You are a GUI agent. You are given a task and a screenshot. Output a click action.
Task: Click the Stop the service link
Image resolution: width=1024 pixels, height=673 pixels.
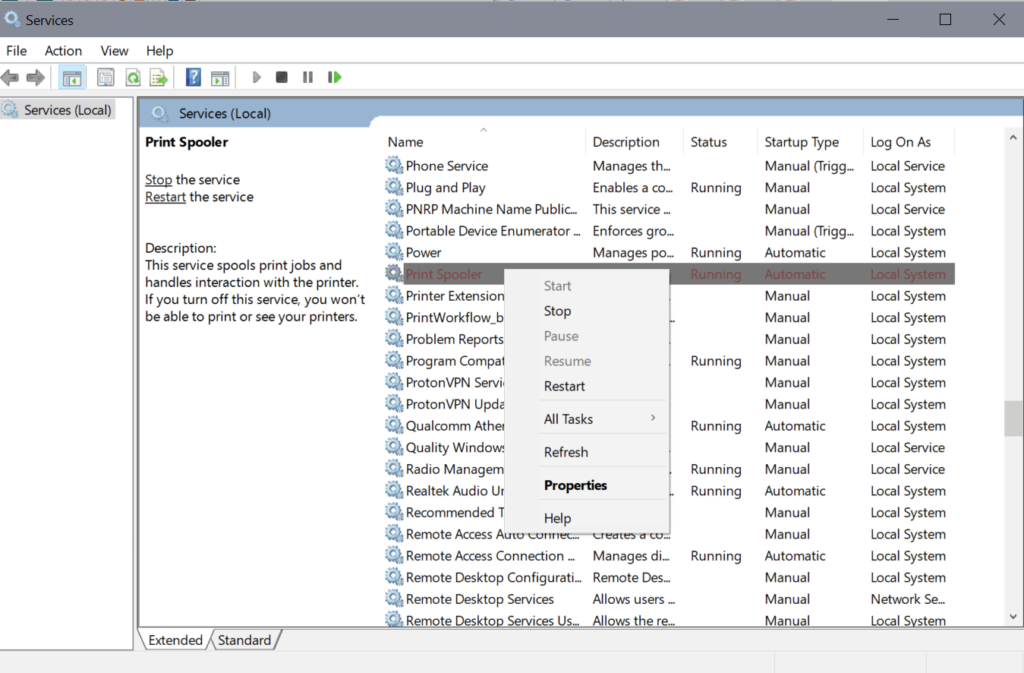point(158,180)
